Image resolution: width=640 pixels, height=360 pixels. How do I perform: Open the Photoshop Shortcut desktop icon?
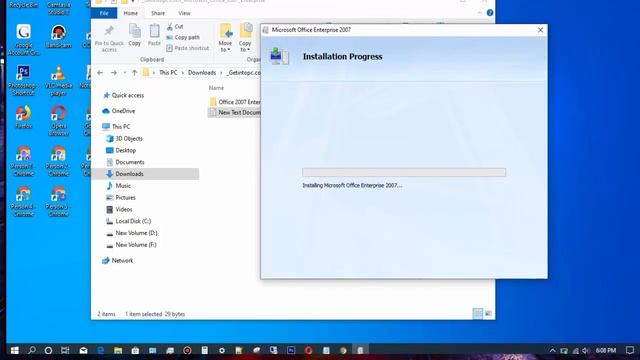(x=23, y=81)
